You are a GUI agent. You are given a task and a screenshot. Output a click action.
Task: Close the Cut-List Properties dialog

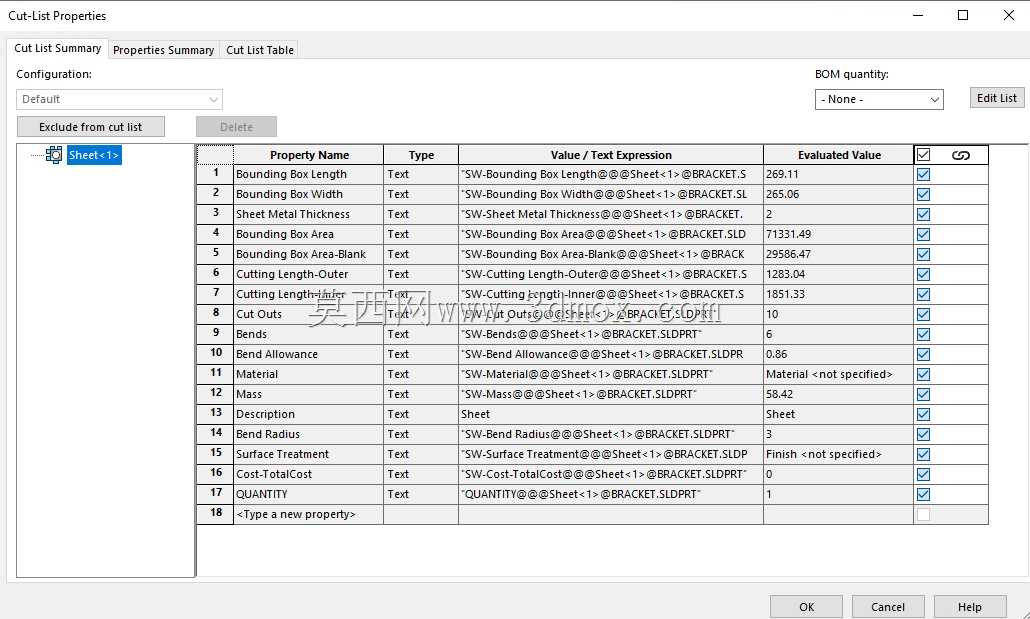(1009, 15)
